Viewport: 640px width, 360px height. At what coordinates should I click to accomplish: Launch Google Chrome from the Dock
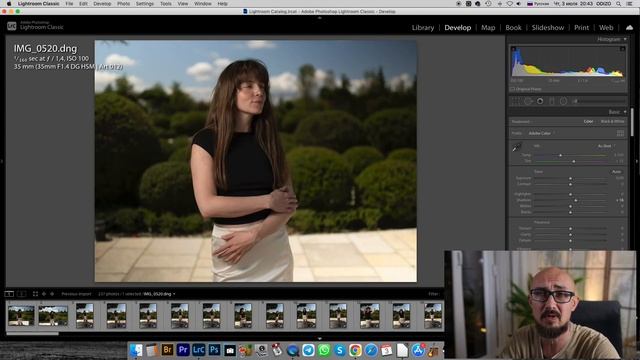click(355, 350)
